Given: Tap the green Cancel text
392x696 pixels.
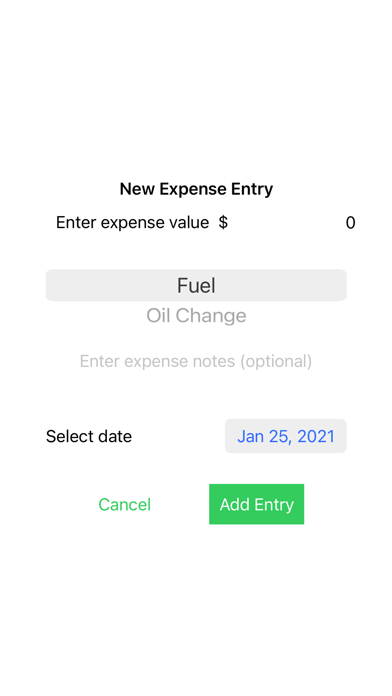Looking at the screenshot, I should (125, 504).
